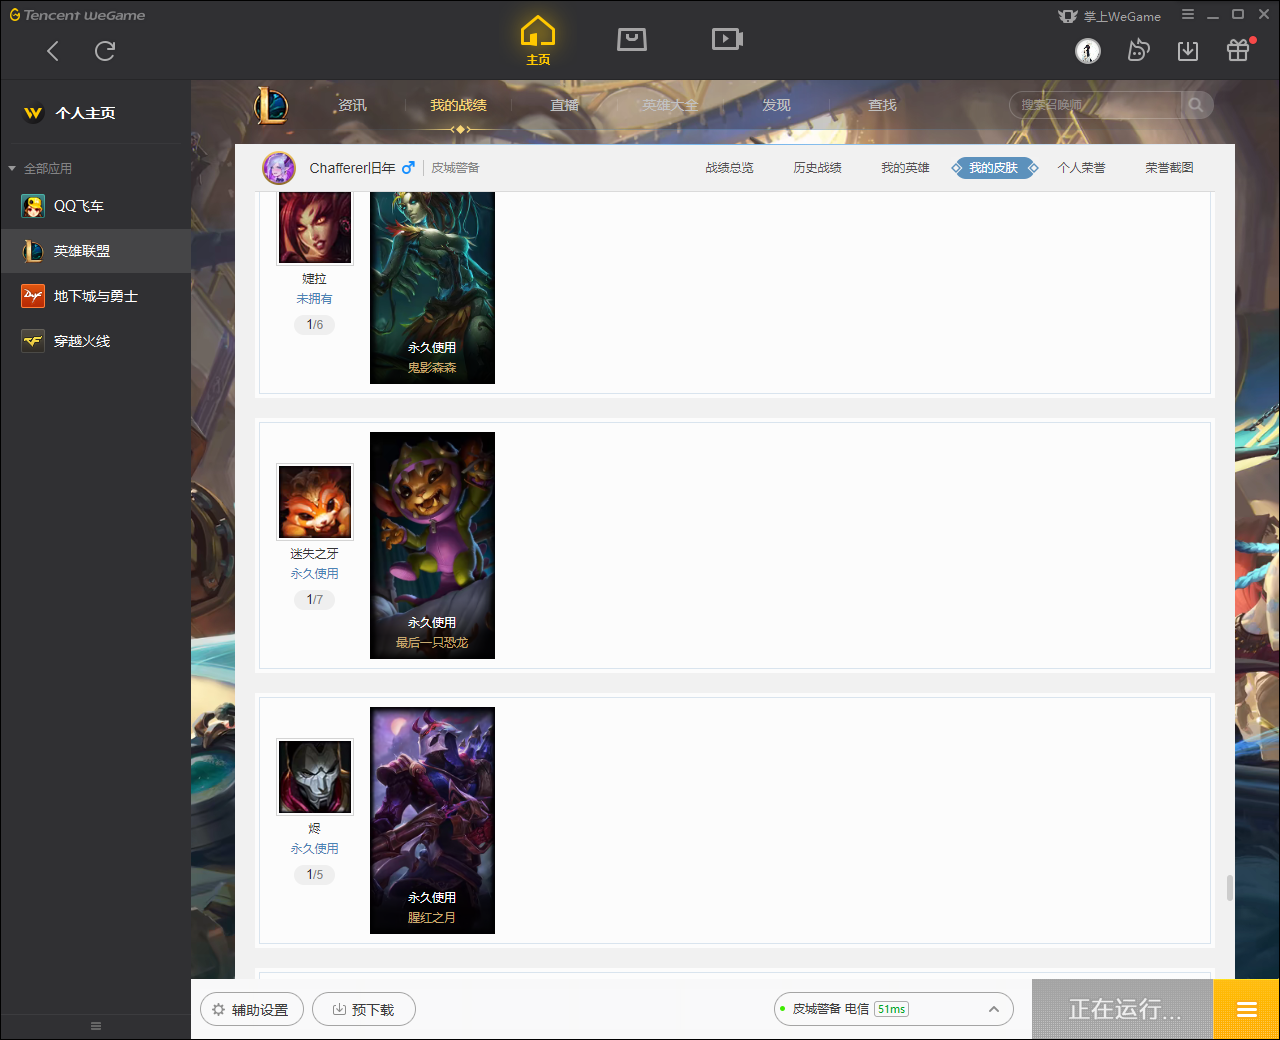This screenshot has width=1280, height=1040.
Task: Switch to the 查找 tab
Action: click(x=882, y=105)
